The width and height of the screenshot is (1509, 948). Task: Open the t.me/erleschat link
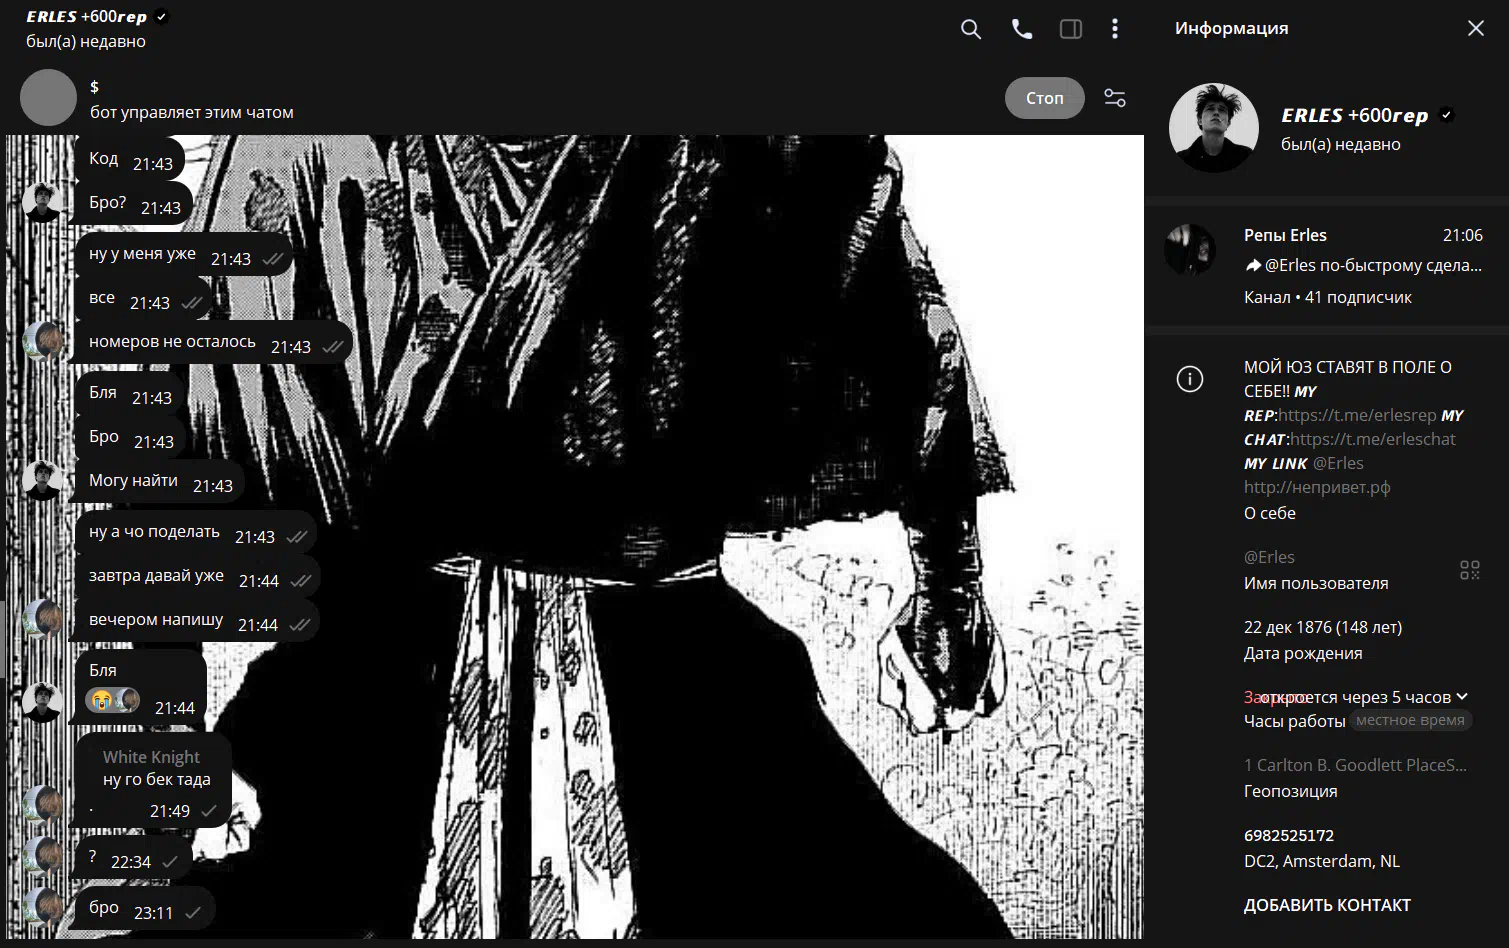(1372, 439)
